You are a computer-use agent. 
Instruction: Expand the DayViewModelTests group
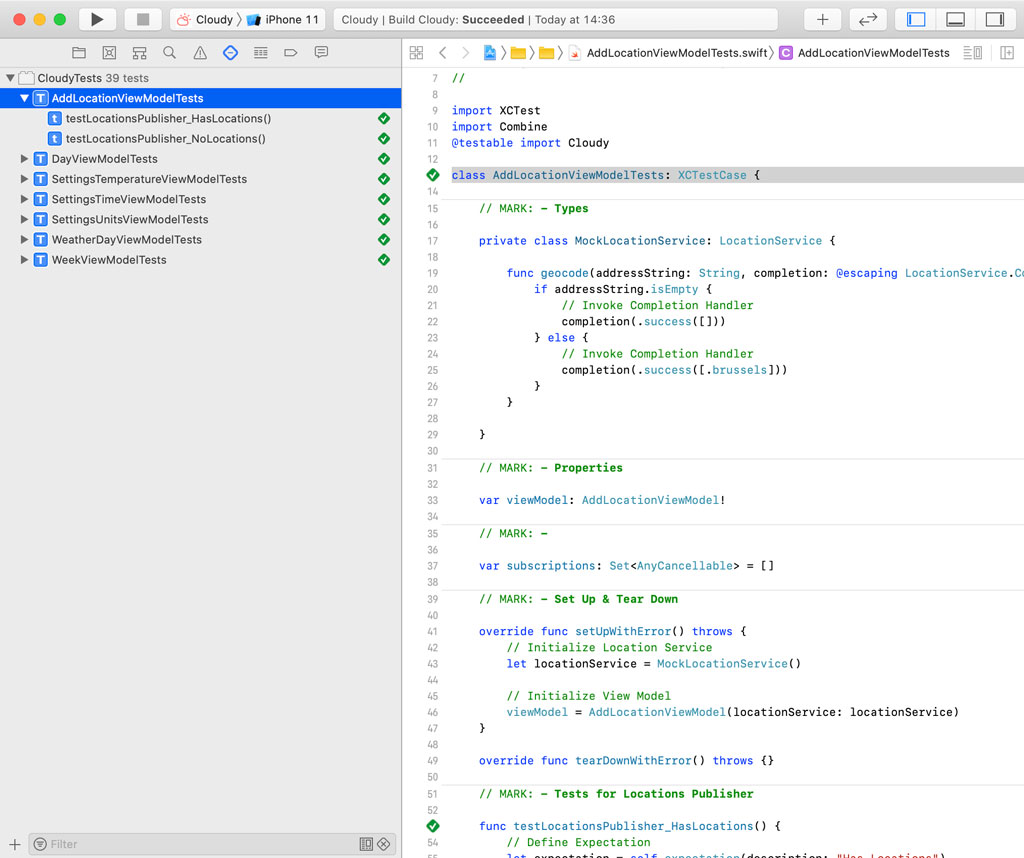click(23, 158)
